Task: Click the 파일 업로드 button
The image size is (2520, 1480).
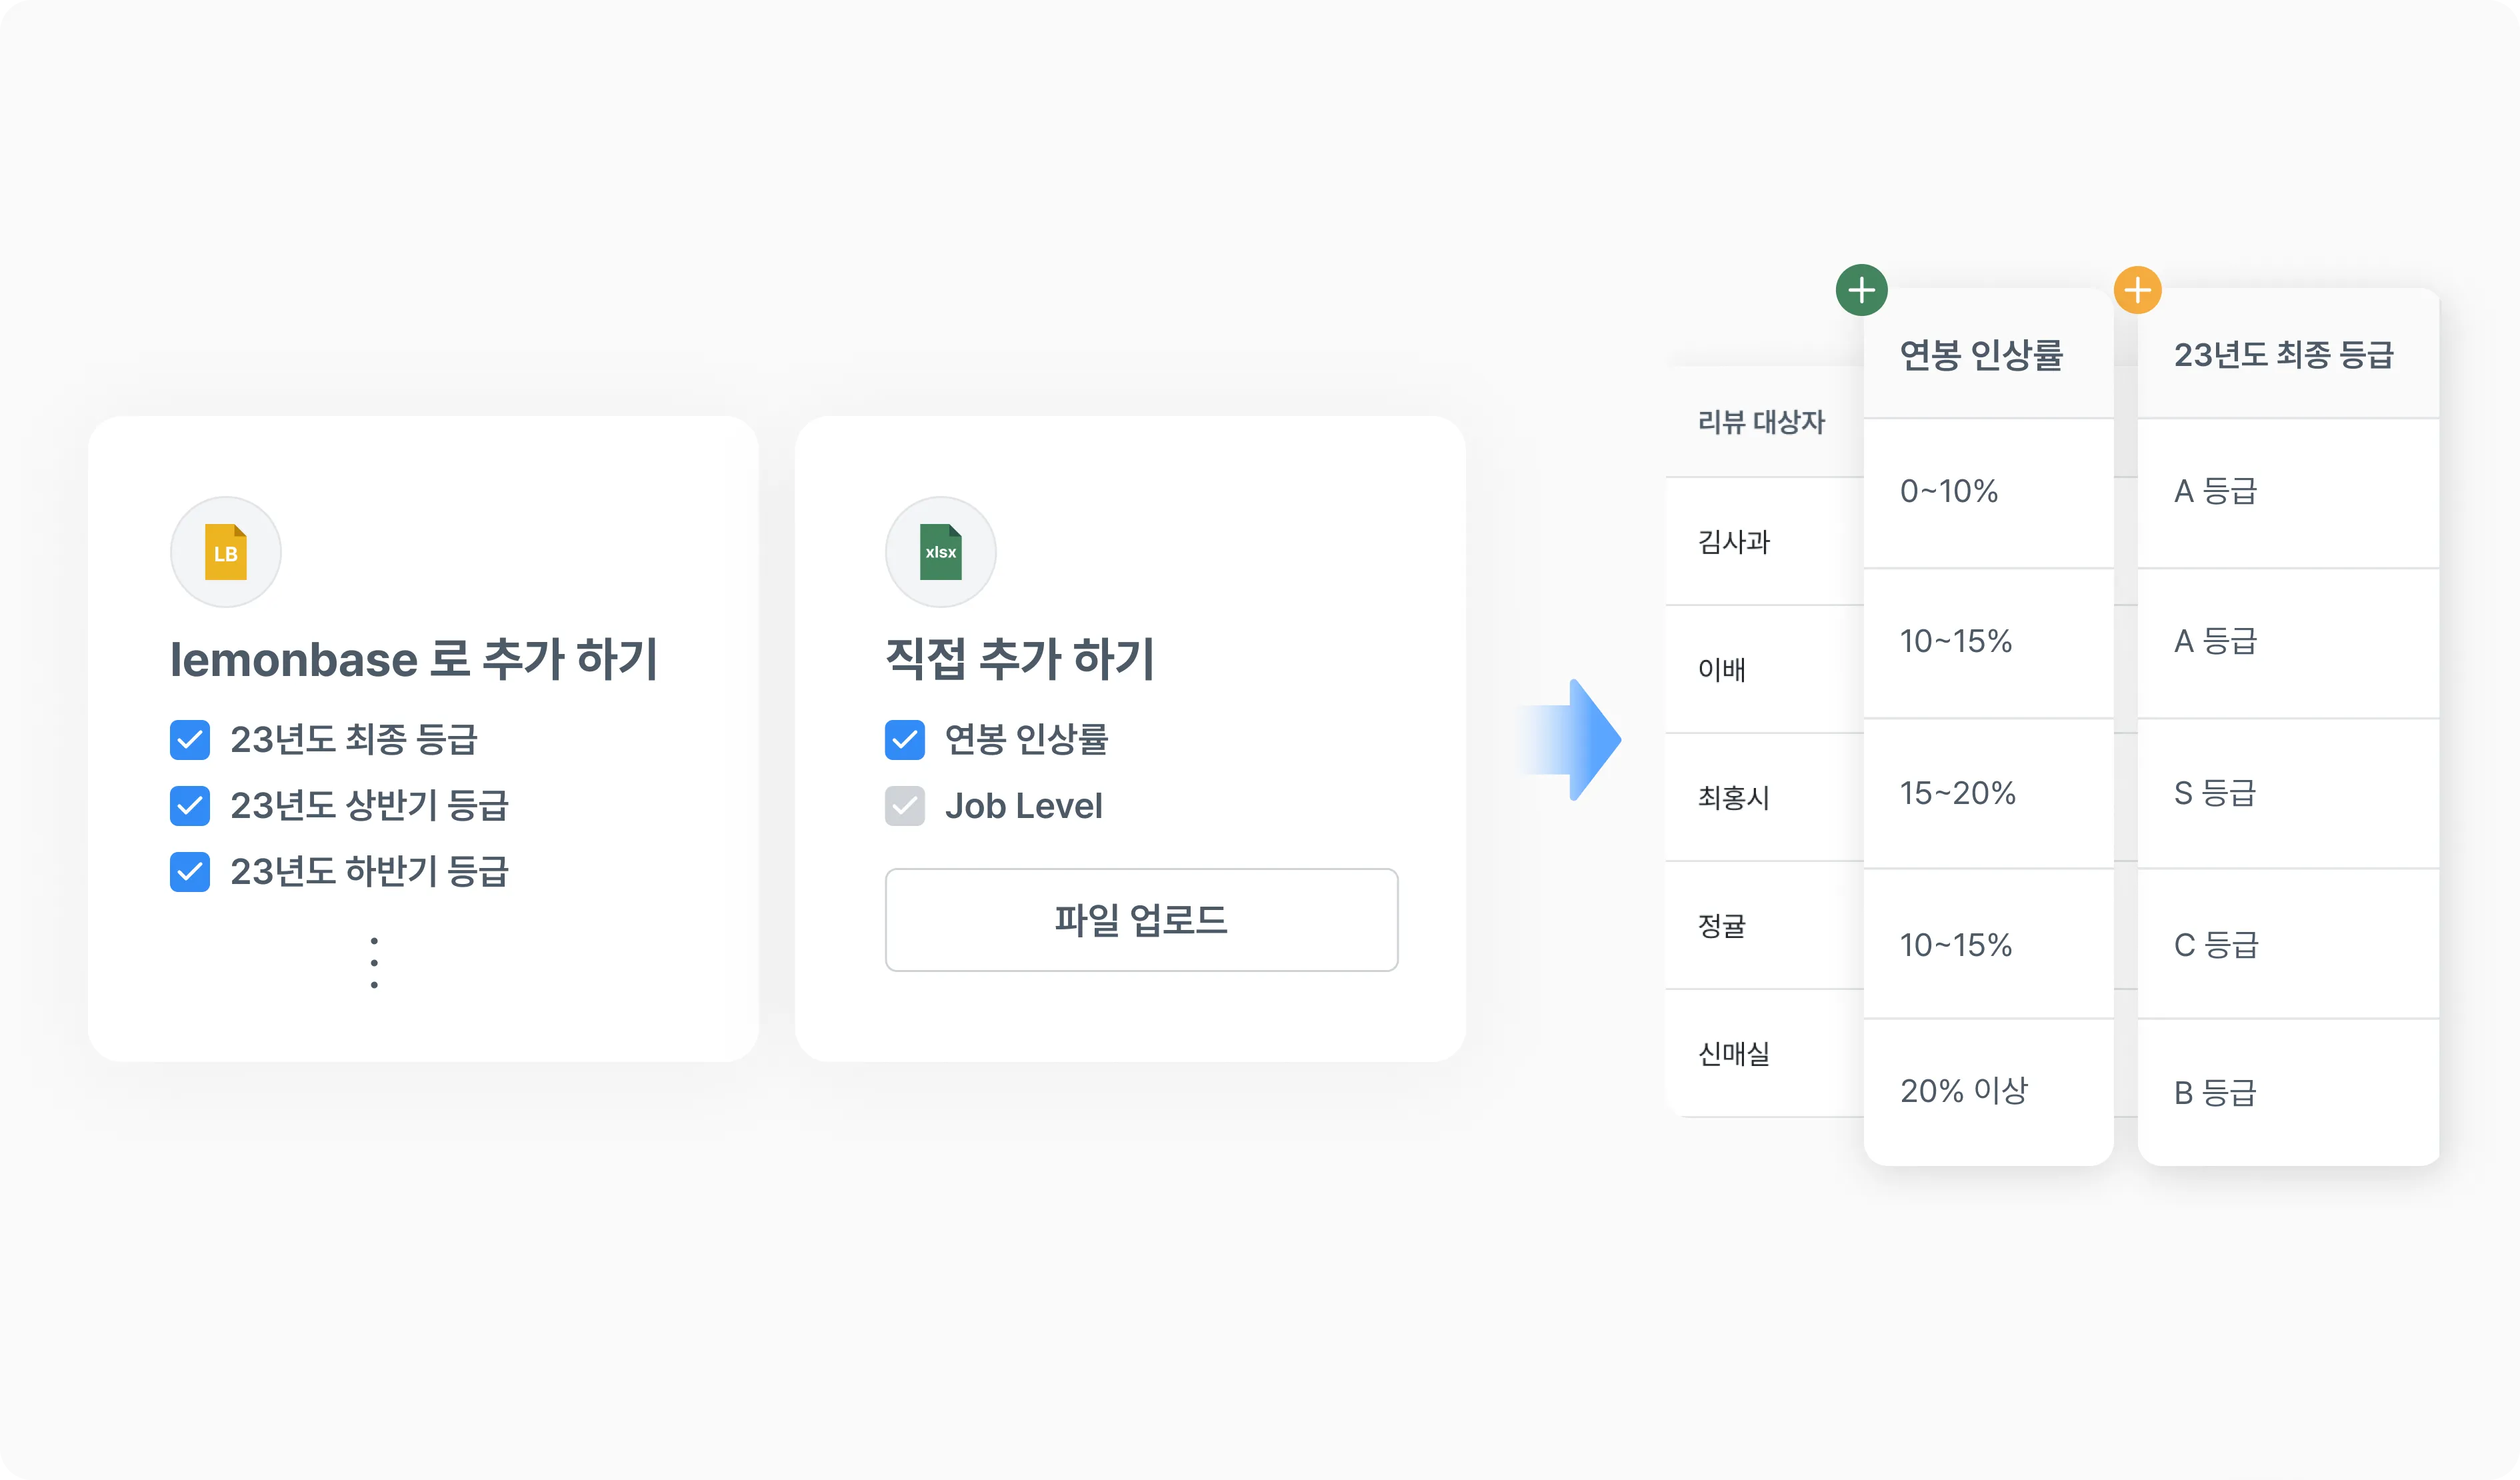Action: 1141,920
